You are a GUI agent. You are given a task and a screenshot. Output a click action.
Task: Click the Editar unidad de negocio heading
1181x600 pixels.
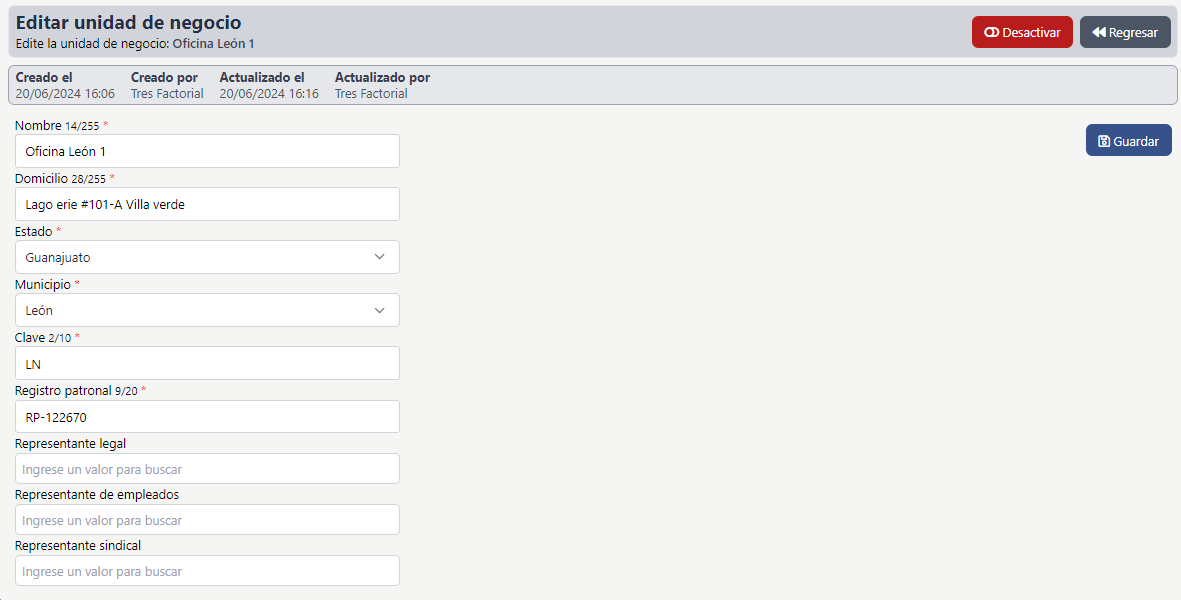128,22
